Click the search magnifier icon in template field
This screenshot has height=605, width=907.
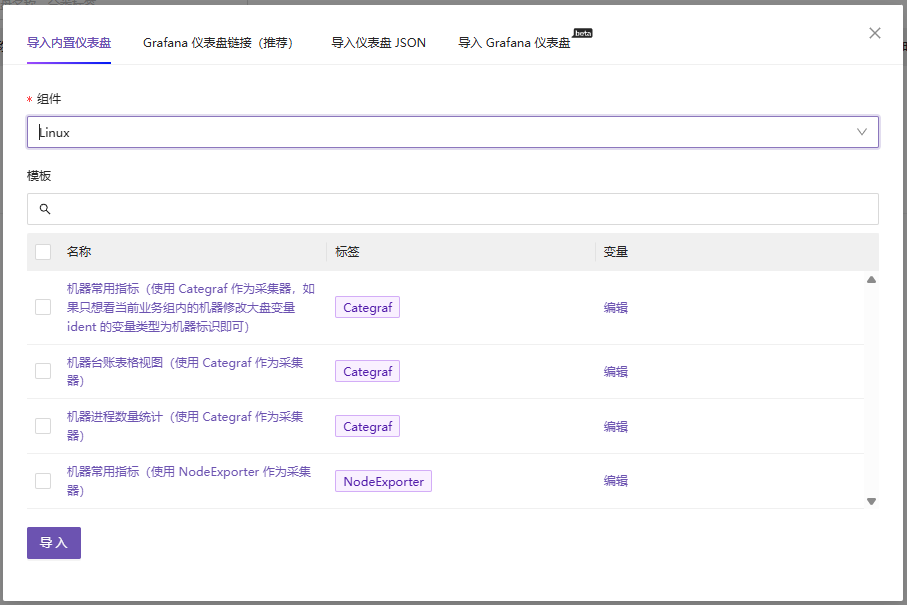45,209
